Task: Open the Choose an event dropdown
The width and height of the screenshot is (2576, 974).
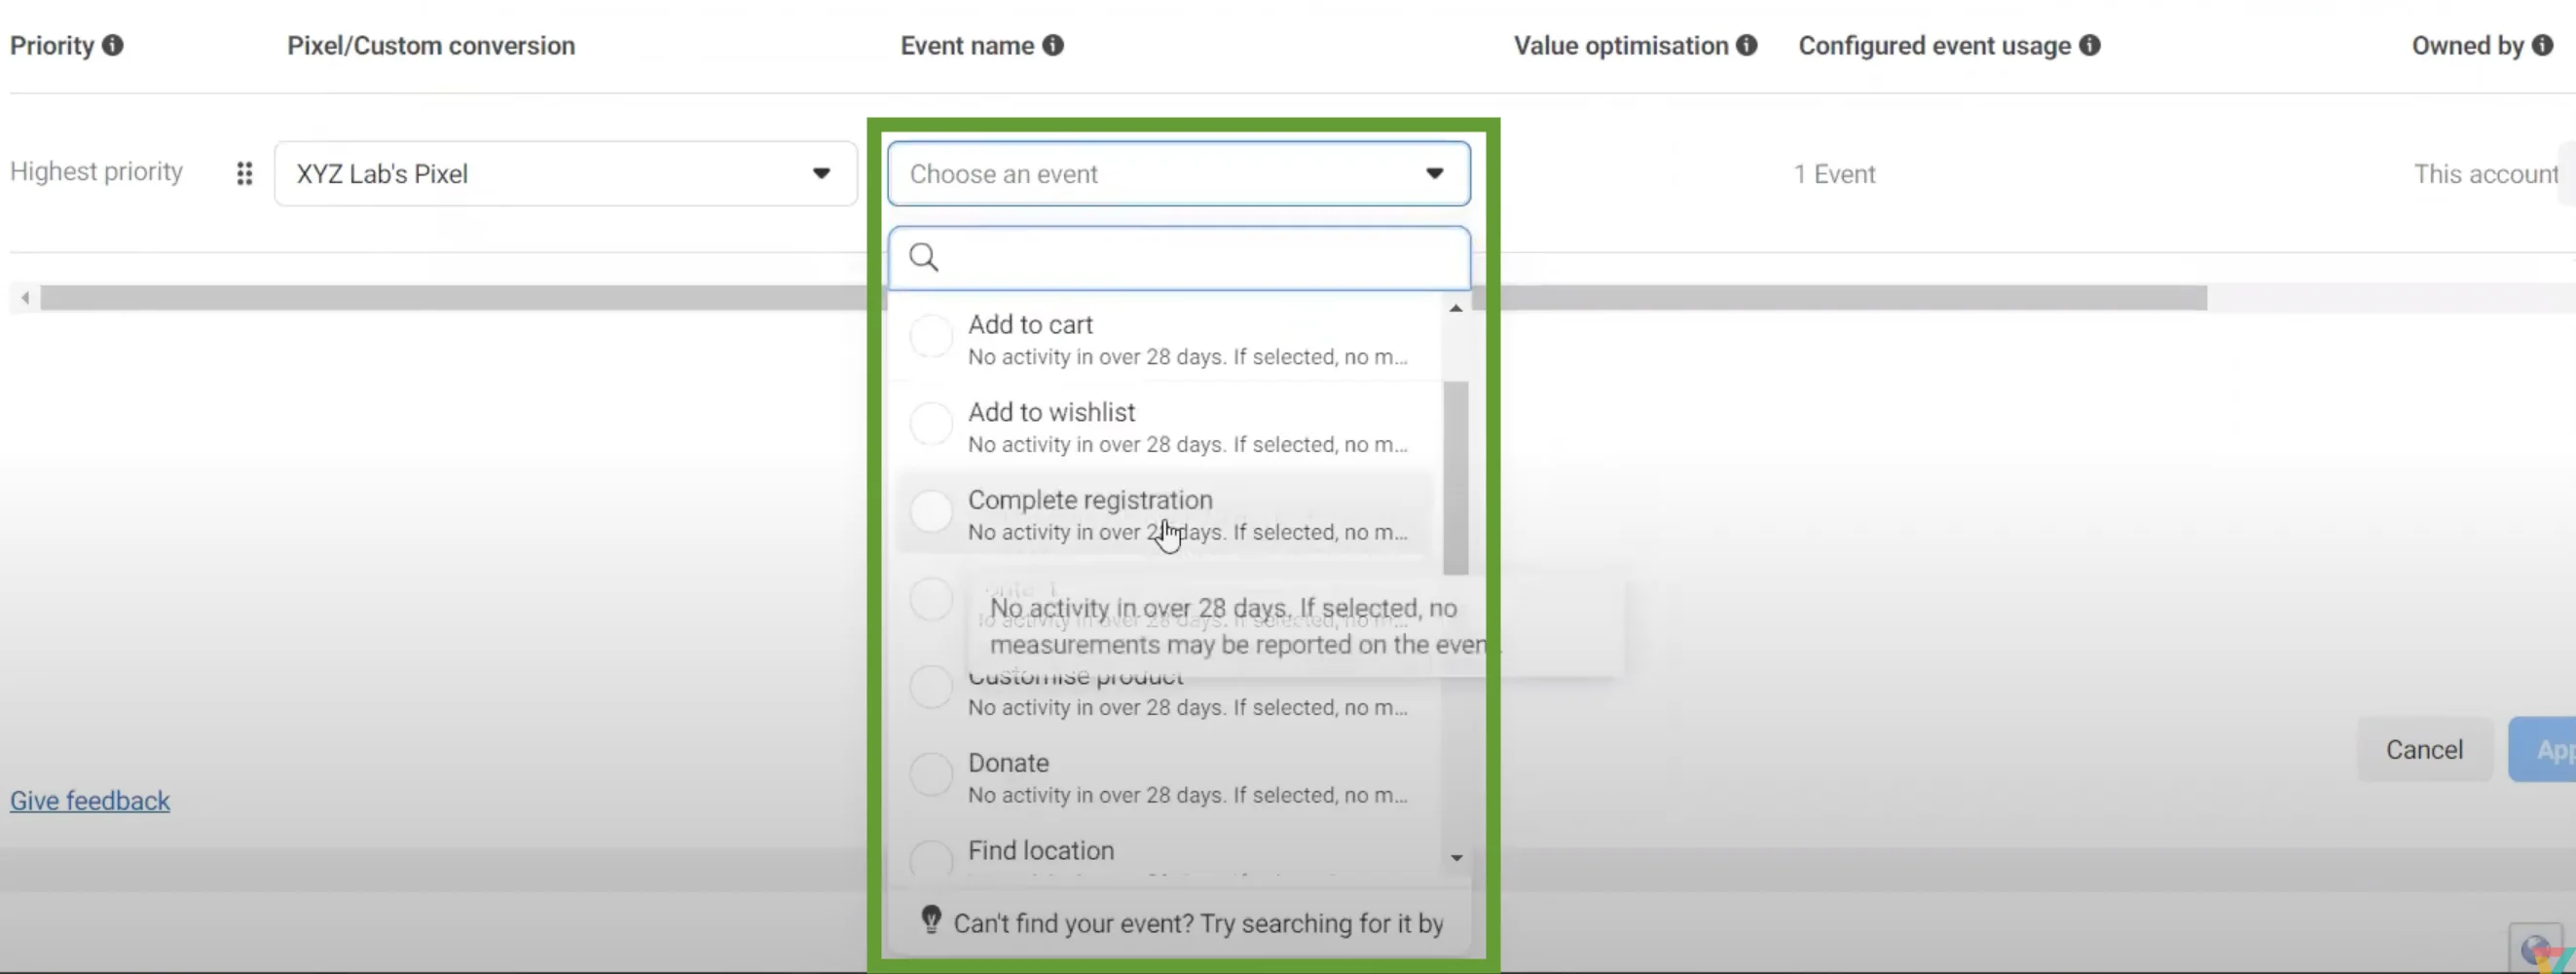Action: [x=1179, y=174]
